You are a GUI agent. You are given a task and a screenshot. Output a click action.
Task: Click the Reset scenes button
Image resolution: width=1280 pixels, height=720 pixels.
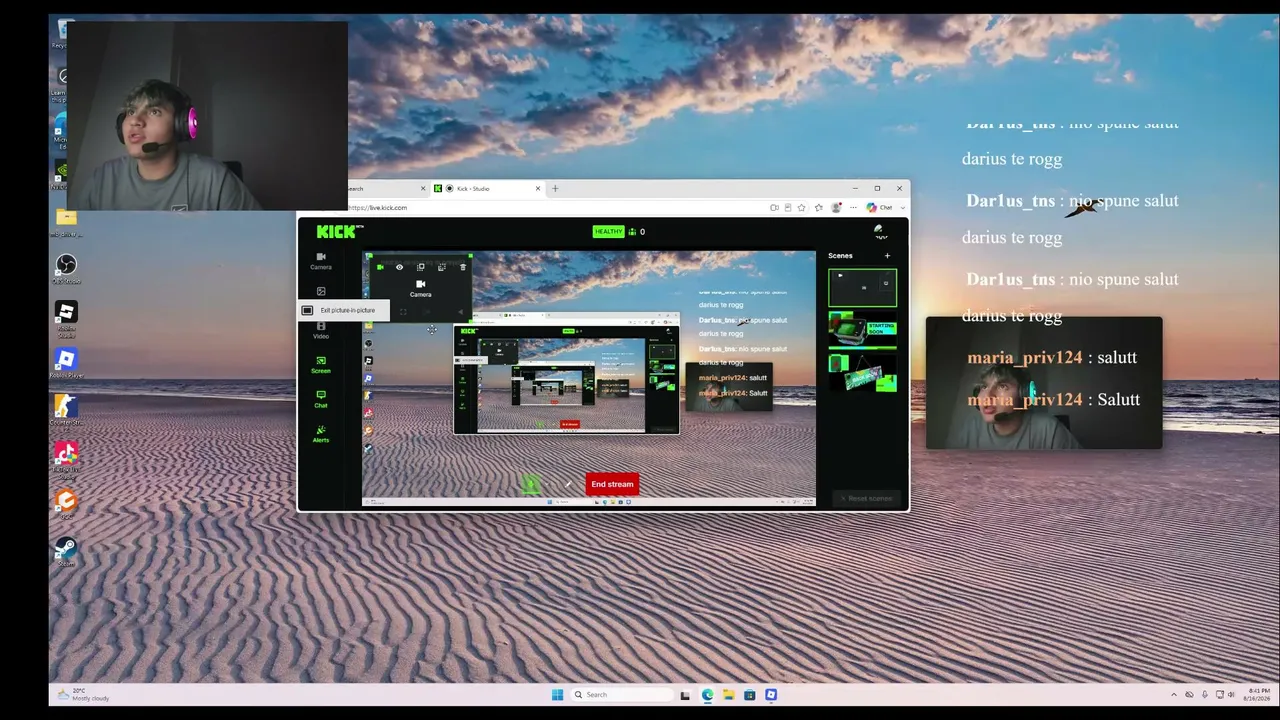coord(867,498)
